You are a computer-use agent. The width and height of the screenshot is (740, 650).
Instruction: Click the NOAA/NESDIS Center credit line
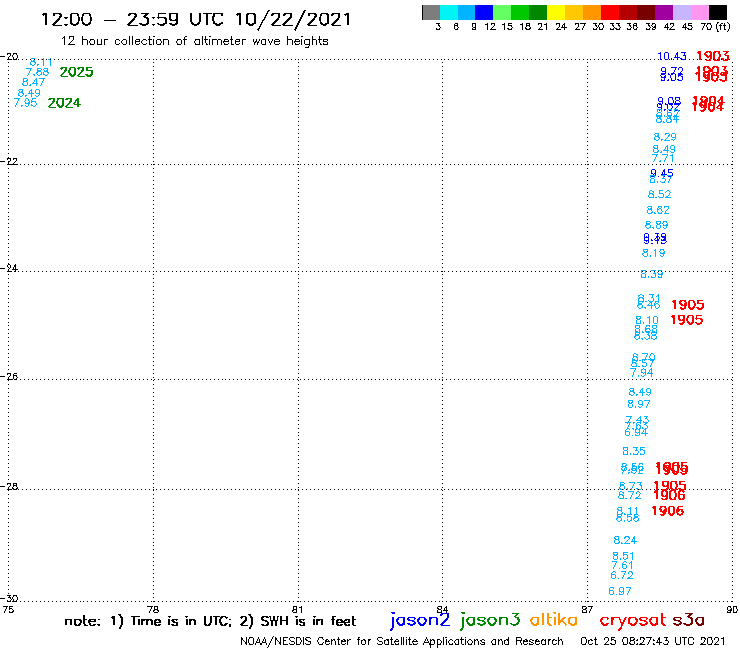click(402, 641)
